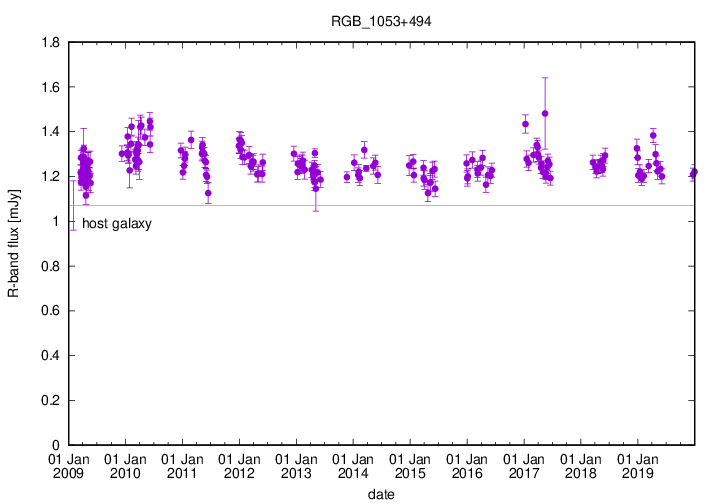Click the 0.2 y-axis tick label
The width and height of the screenshot is (720, 504).
pos(50,400)
